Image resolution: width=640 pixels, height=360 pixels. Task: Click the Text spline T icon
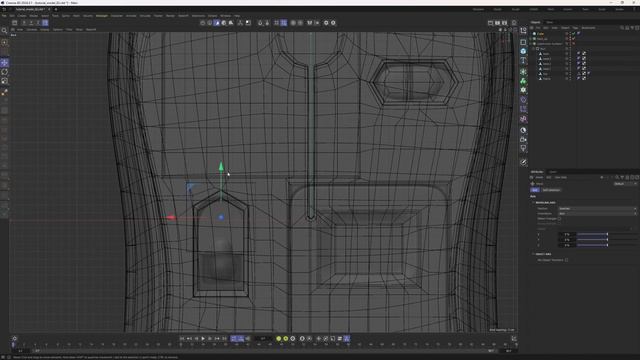(x=523, y=60)
